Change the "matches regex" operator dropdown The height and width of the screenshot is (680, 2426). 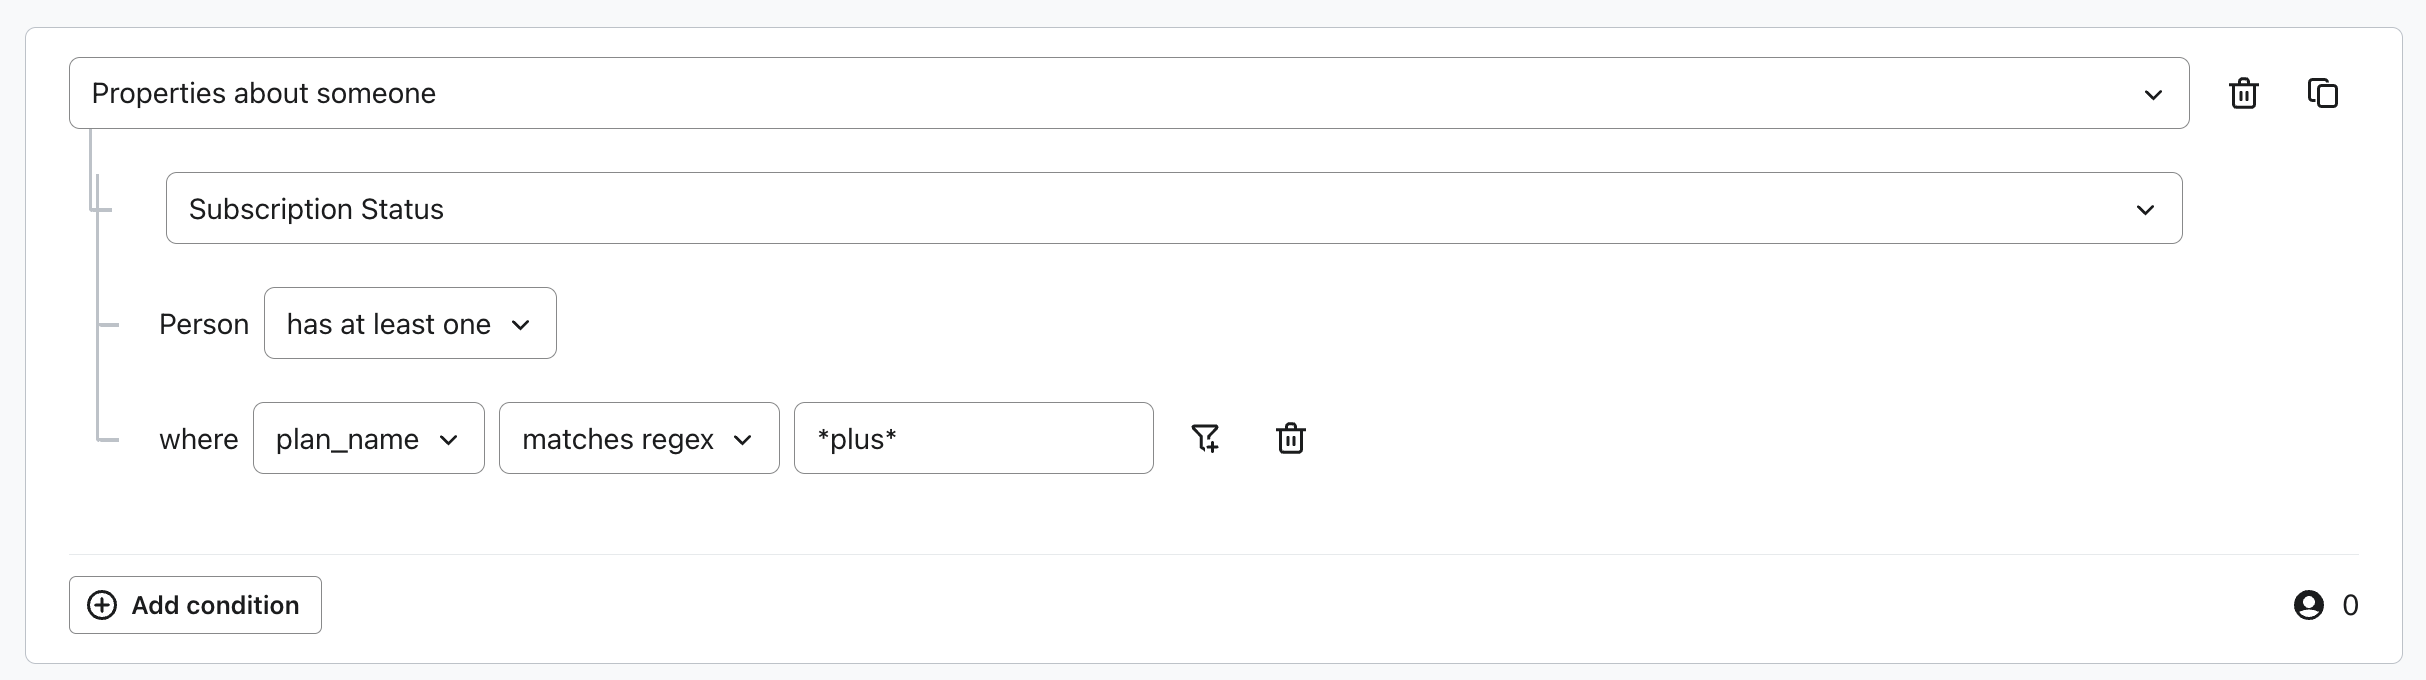638,438
